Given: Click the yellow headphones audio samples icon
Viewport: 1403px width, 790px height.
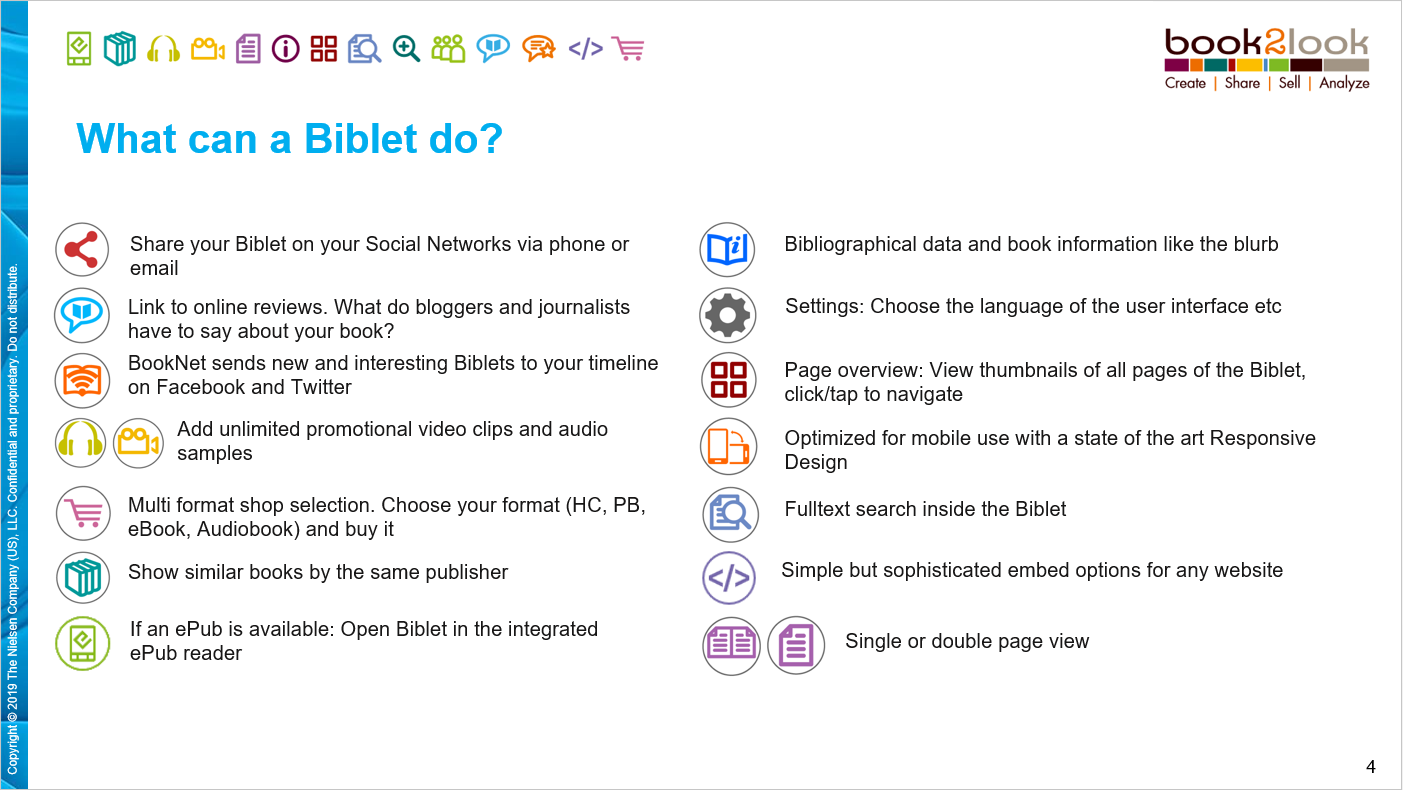Looking at the screenshot, I should [80, 443].
